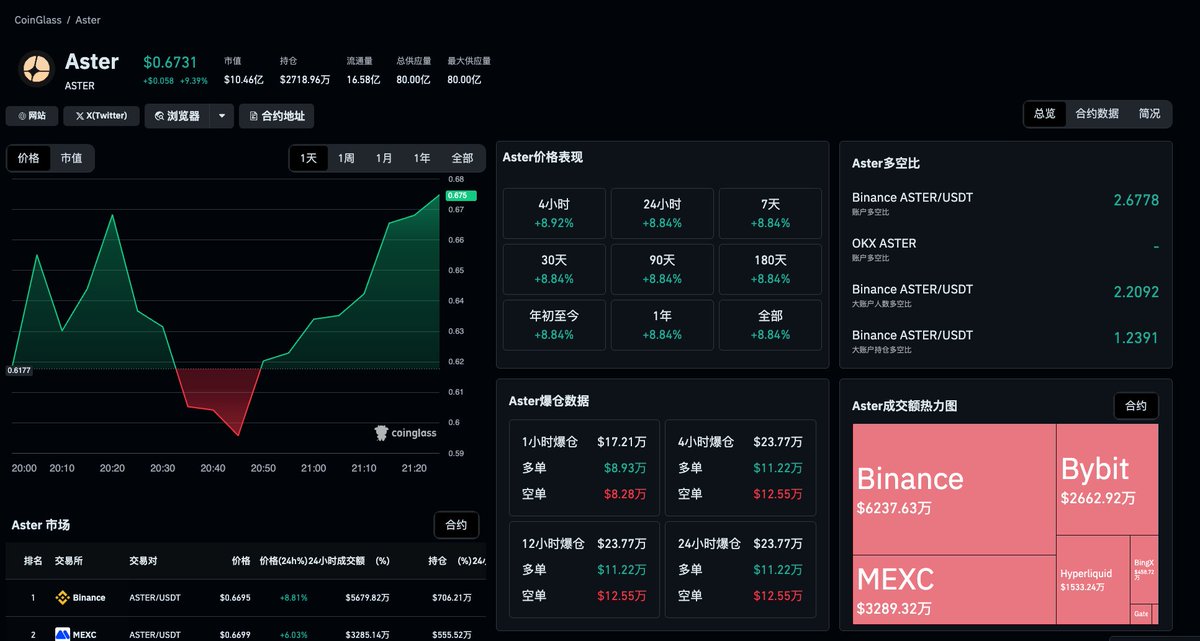Click the Aster breadcrumb link
This screenshot has width=1200, height=641.
[x=88, y=20]
